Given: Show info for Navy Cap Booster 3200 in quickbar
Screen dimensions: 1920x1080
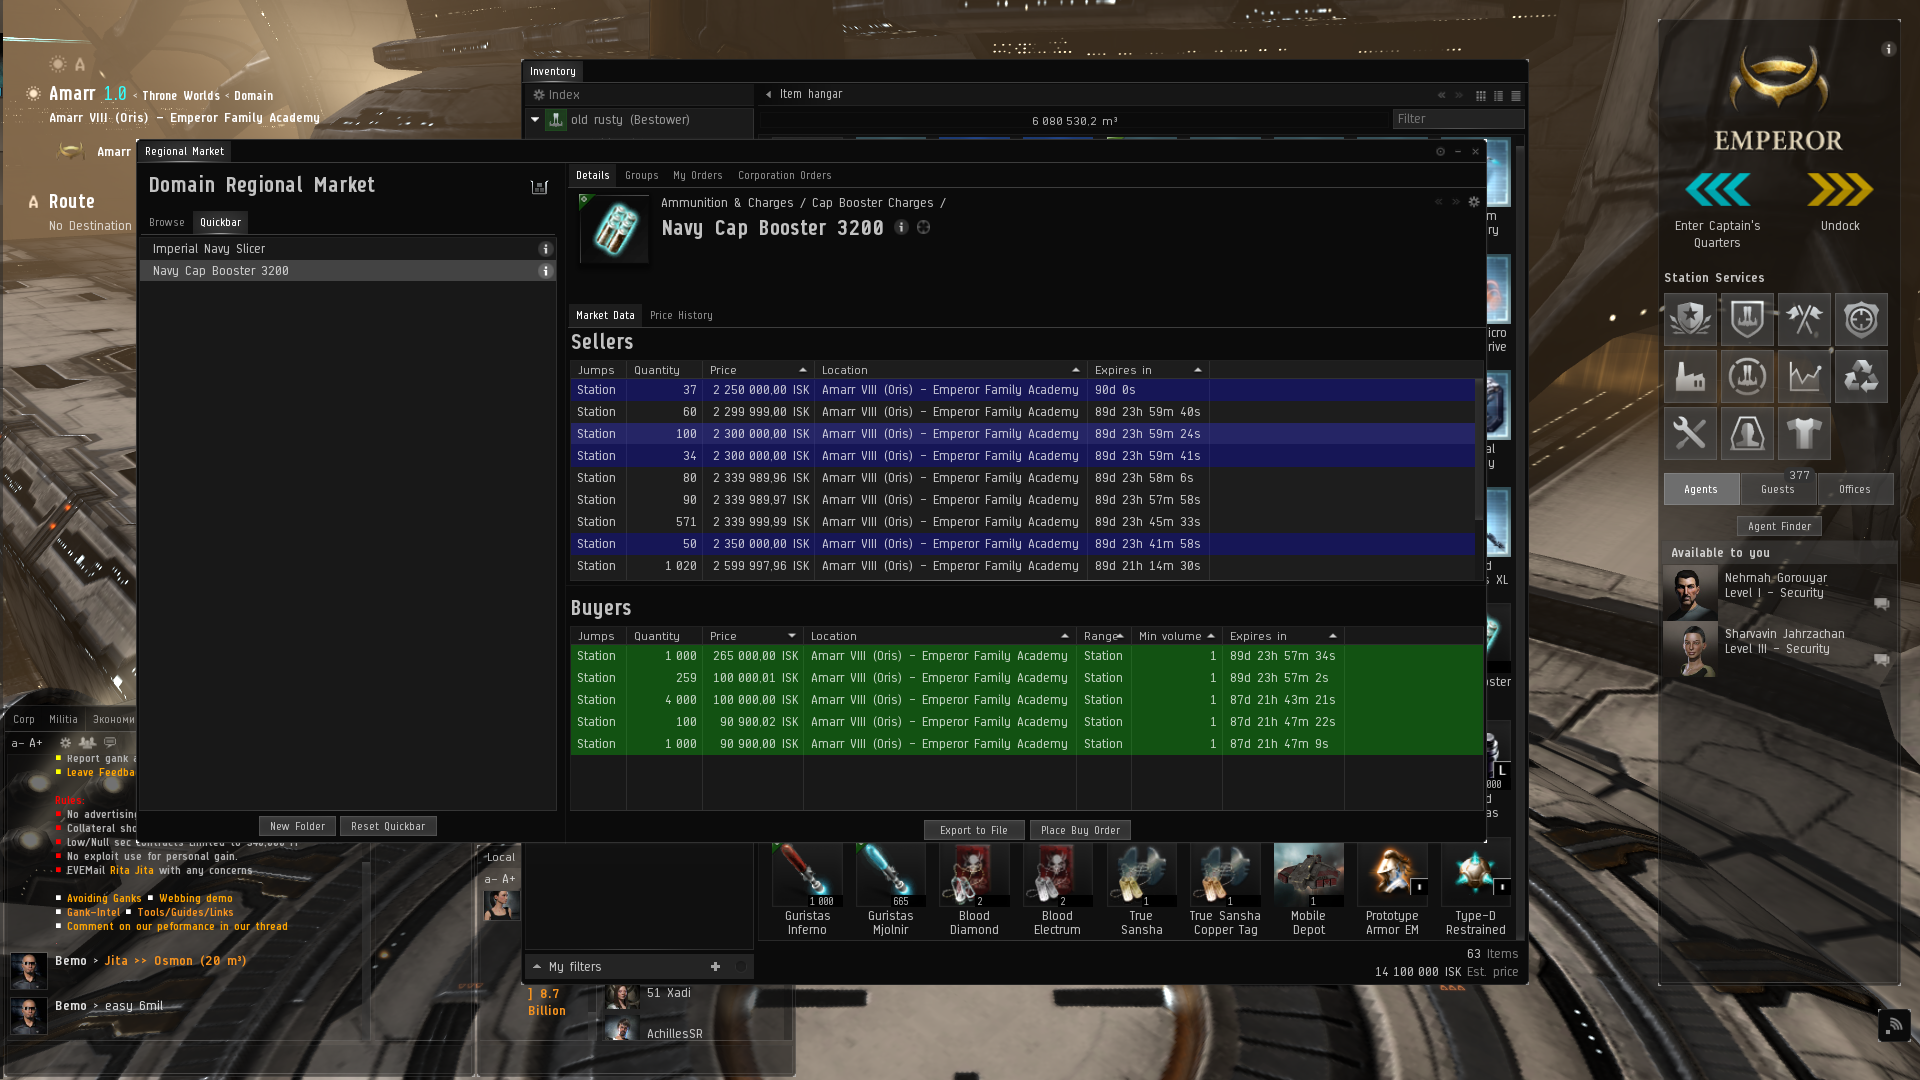Looking at the screenshot, I should pos(545,271).
